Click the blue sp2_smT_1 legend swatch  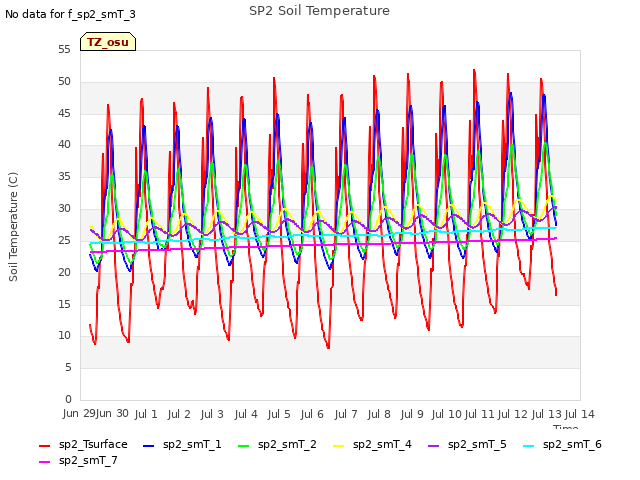(x=149, y=446)
